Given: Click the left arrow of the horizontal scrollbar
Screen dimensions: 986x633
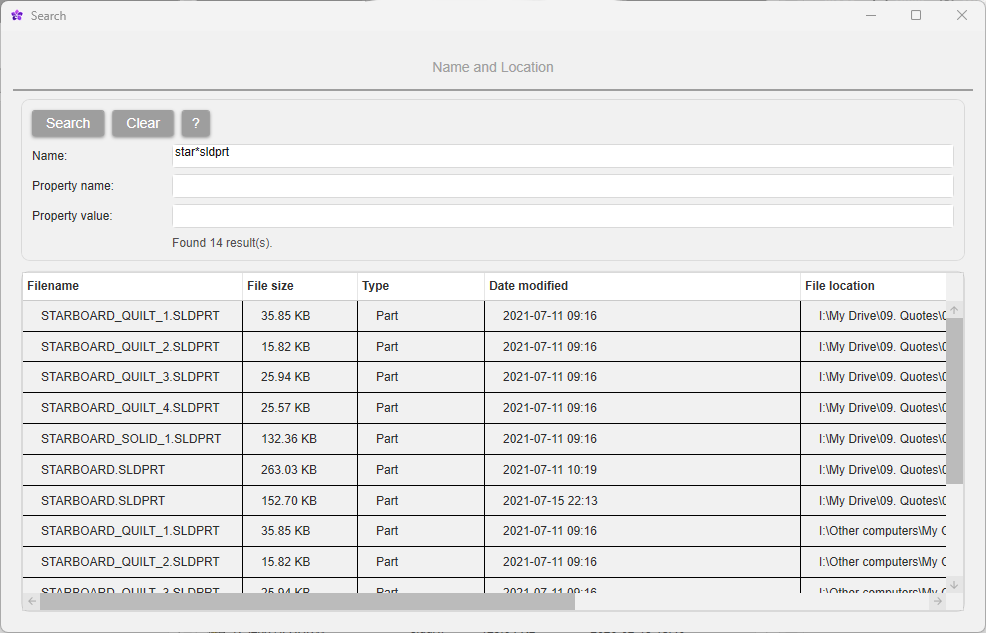Looking at the screenshot, I should coord(30,601).
